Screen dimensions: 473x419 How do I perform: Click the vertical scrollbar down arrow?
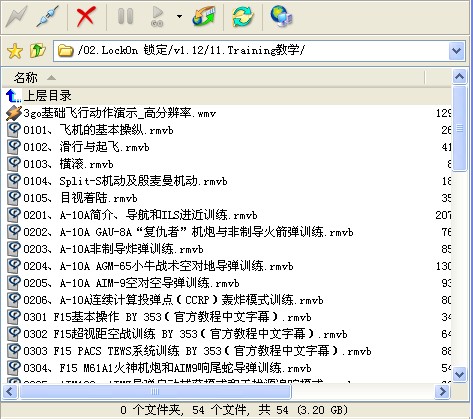coord(459,374)
